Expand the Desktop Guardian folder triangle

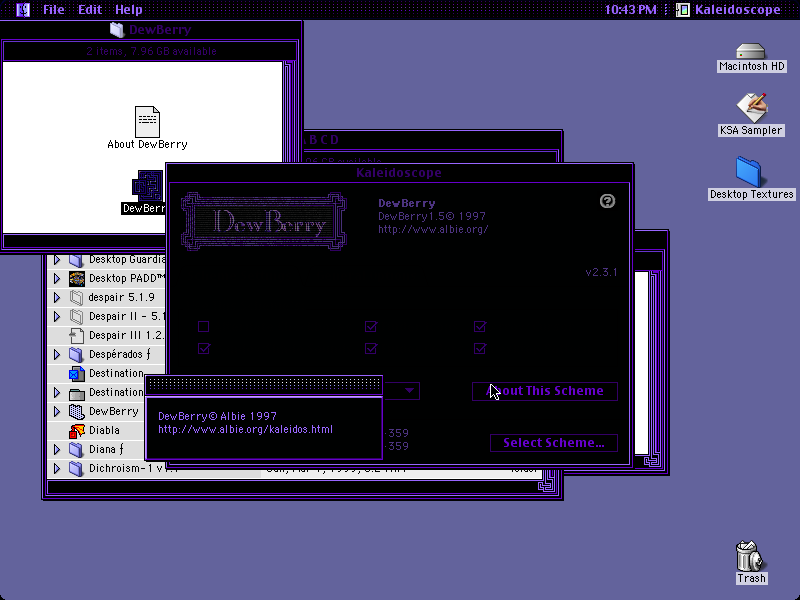[x=57, y=260]
